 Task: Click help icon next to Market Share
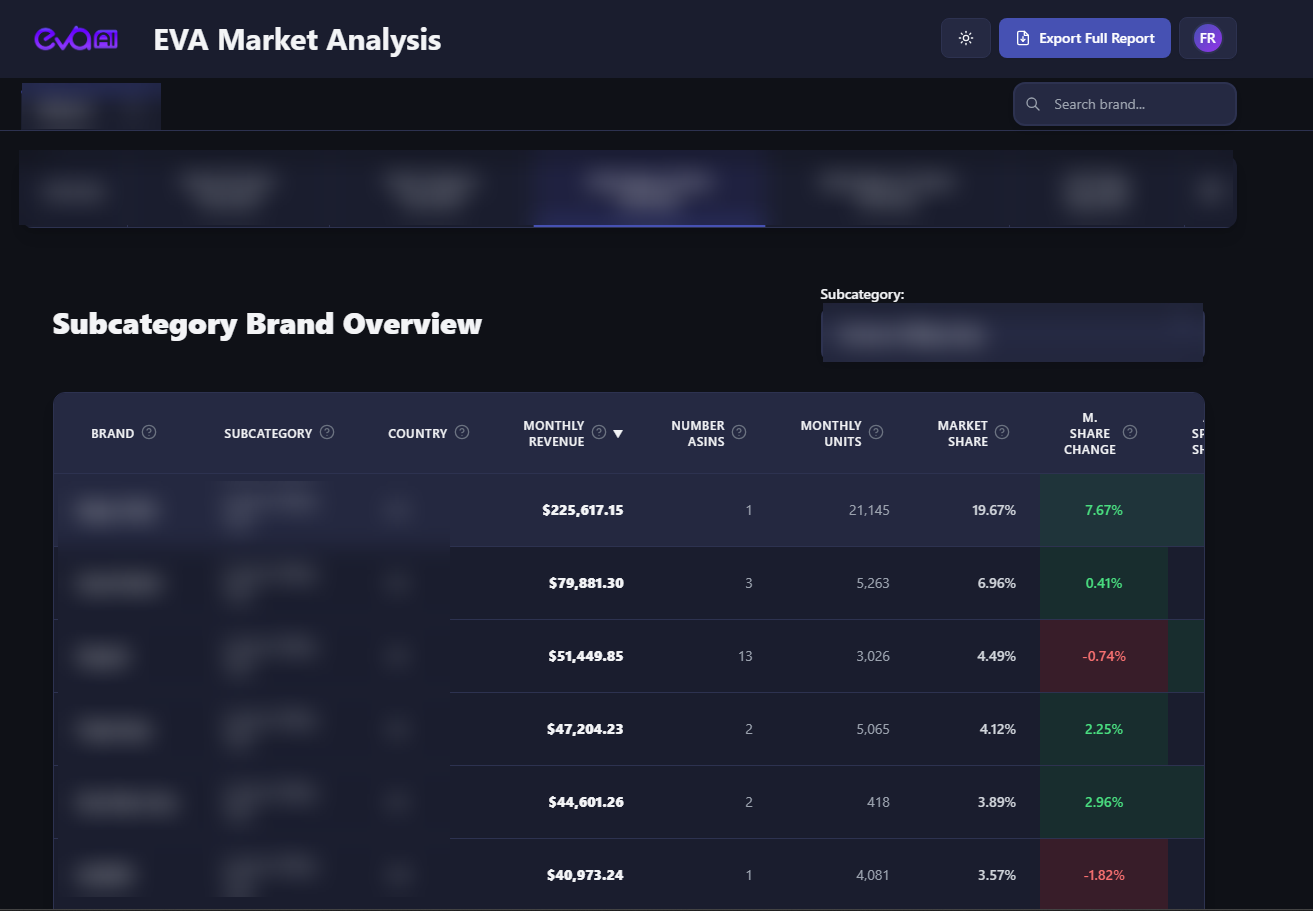1002,432
